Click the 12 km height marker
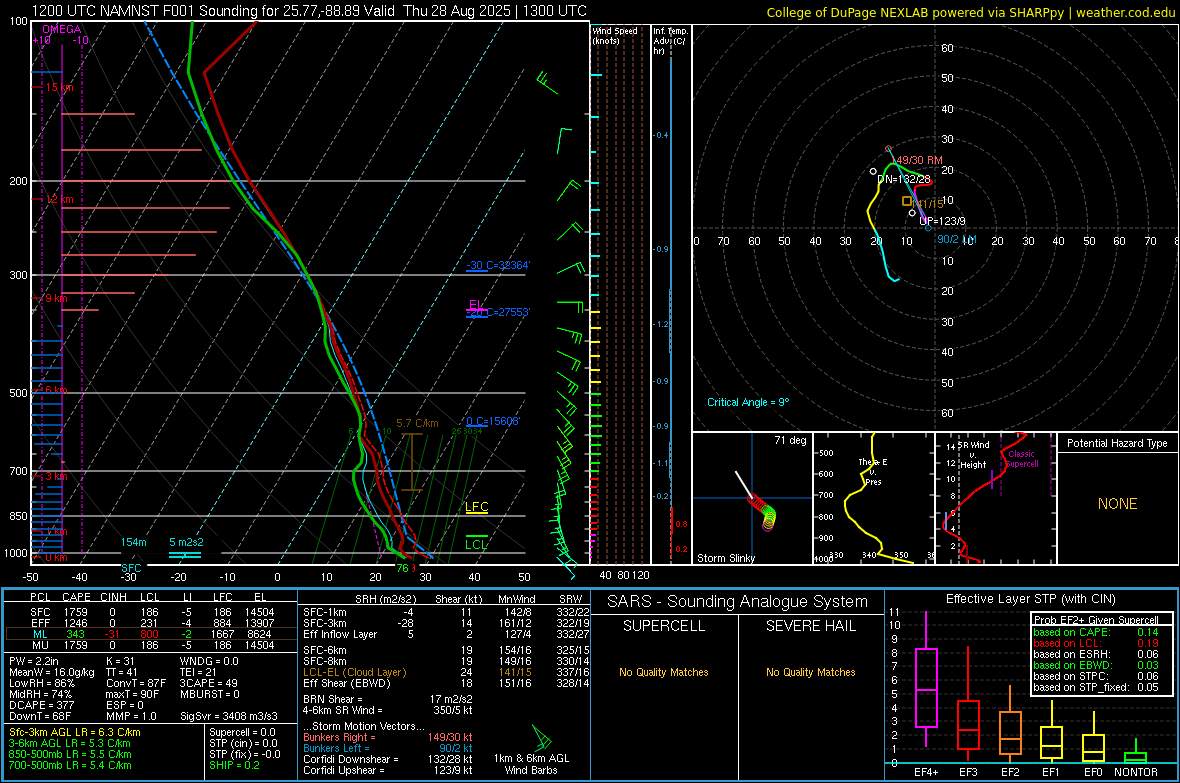The image size is (1180, 783). (x=59, y=200)
